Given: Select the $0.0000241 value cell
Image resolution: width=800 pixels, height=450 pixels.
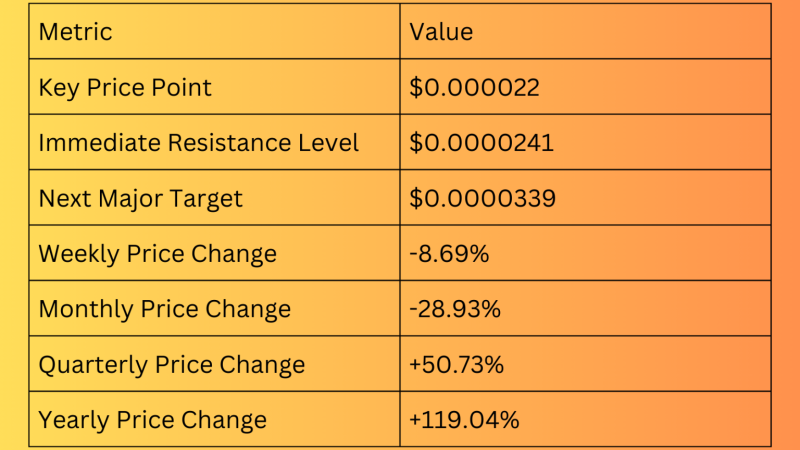Looking at the screenshot, I should [481, 143].
